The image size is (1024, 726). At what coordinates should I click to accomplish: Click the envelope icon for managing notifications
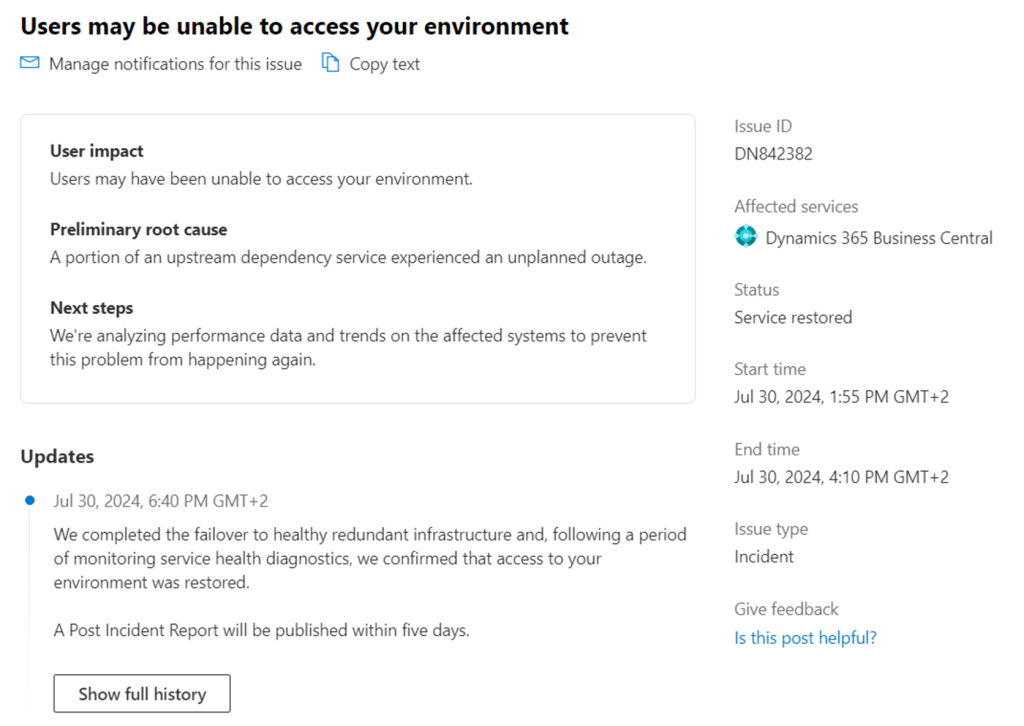click(x=30, y=64)
